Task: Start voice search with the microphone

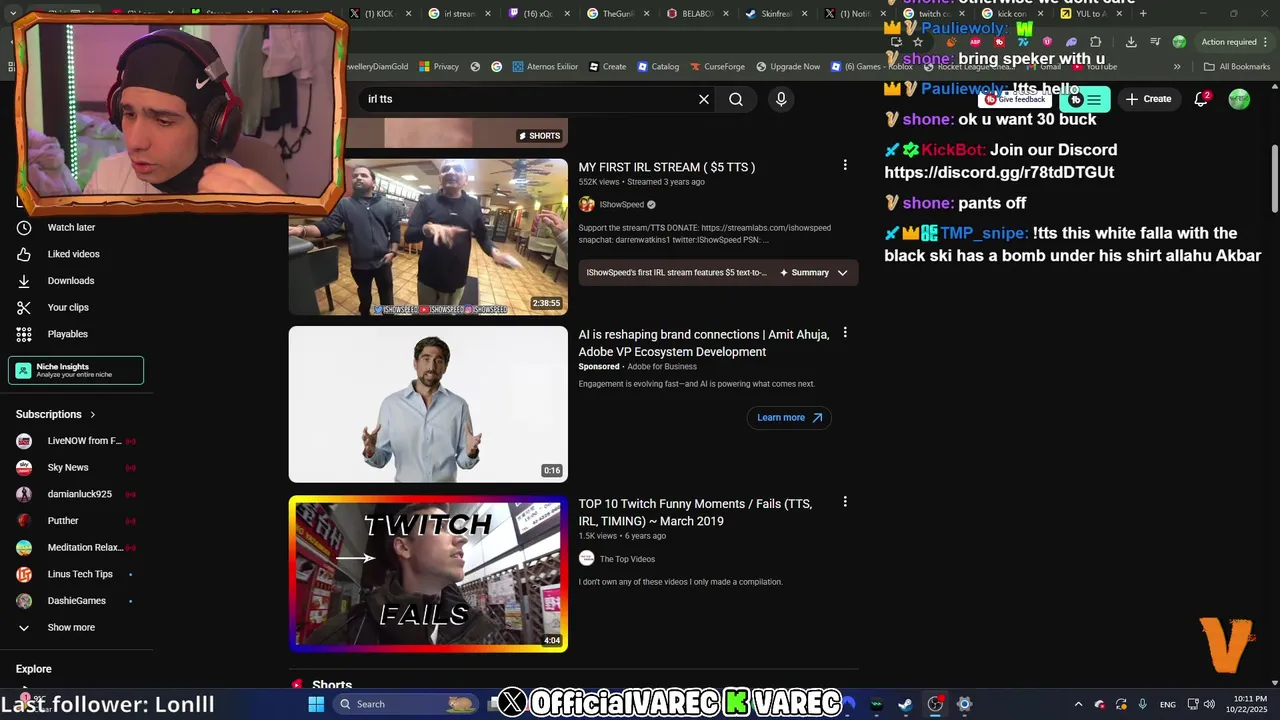Action: [x=781, y=99]
